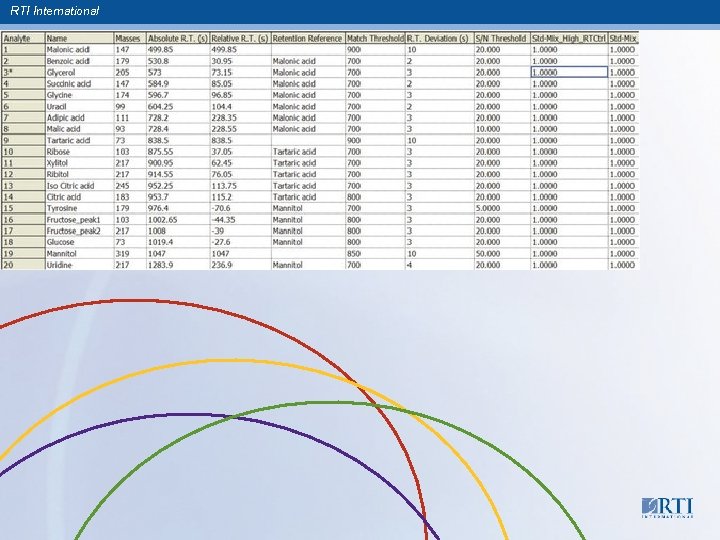Select S/N Threshold 5.0000 in Tyrosine row

click(502, 208)
